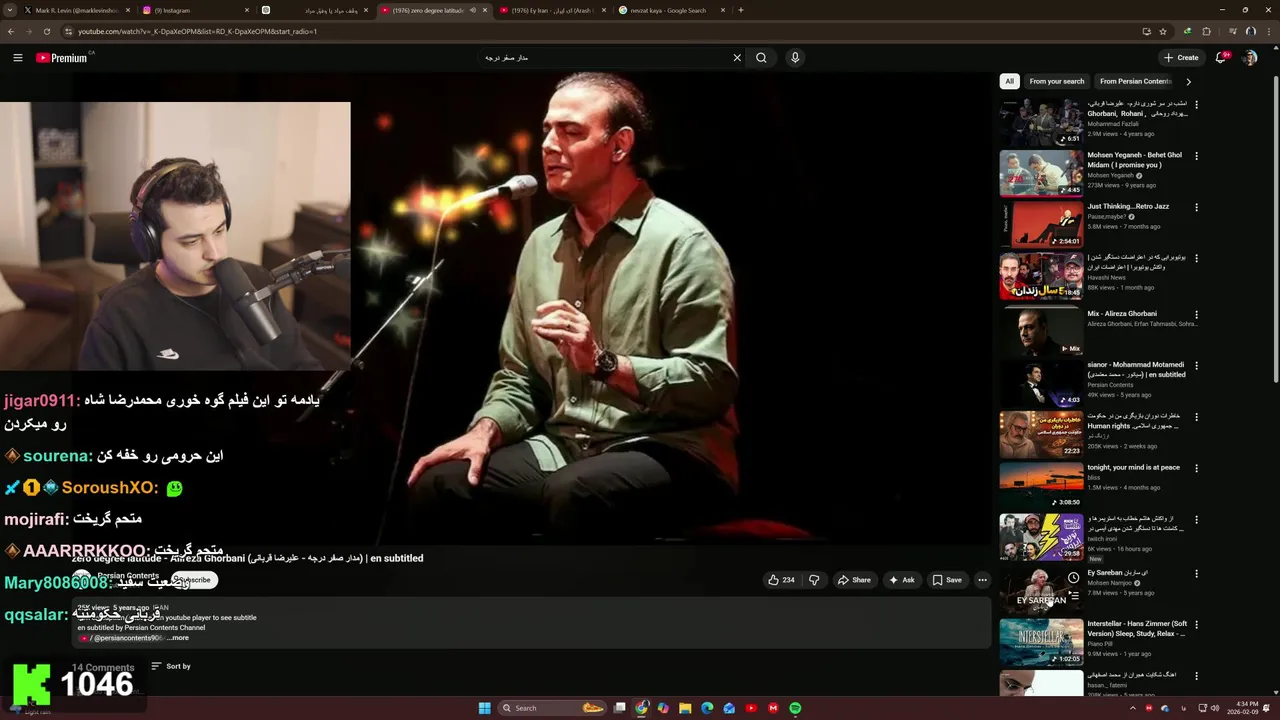Save the video to a playlist
The image size is (1280, 720).
(x=947, y=580)
